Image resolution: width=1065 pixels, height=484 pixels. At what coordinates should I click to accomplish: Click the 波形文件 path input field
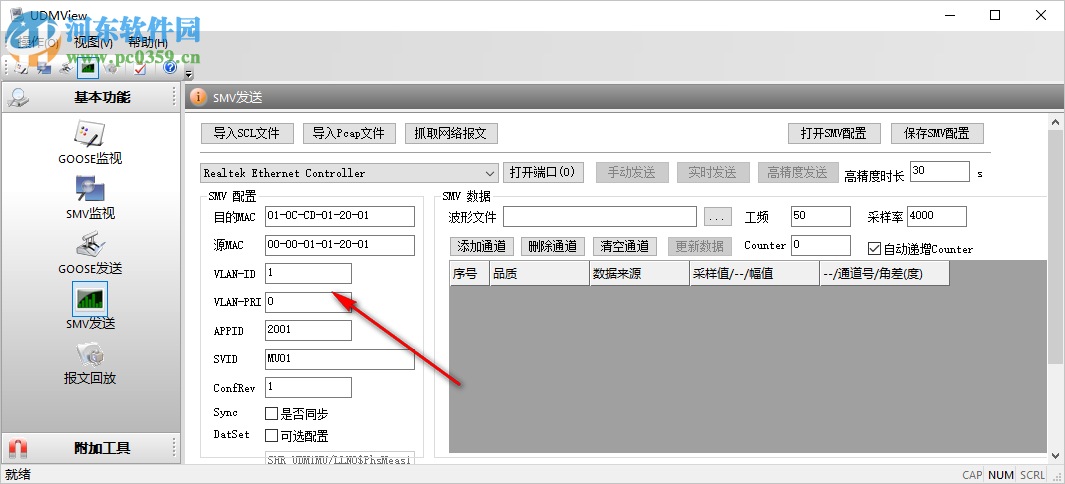pos(600,217)
